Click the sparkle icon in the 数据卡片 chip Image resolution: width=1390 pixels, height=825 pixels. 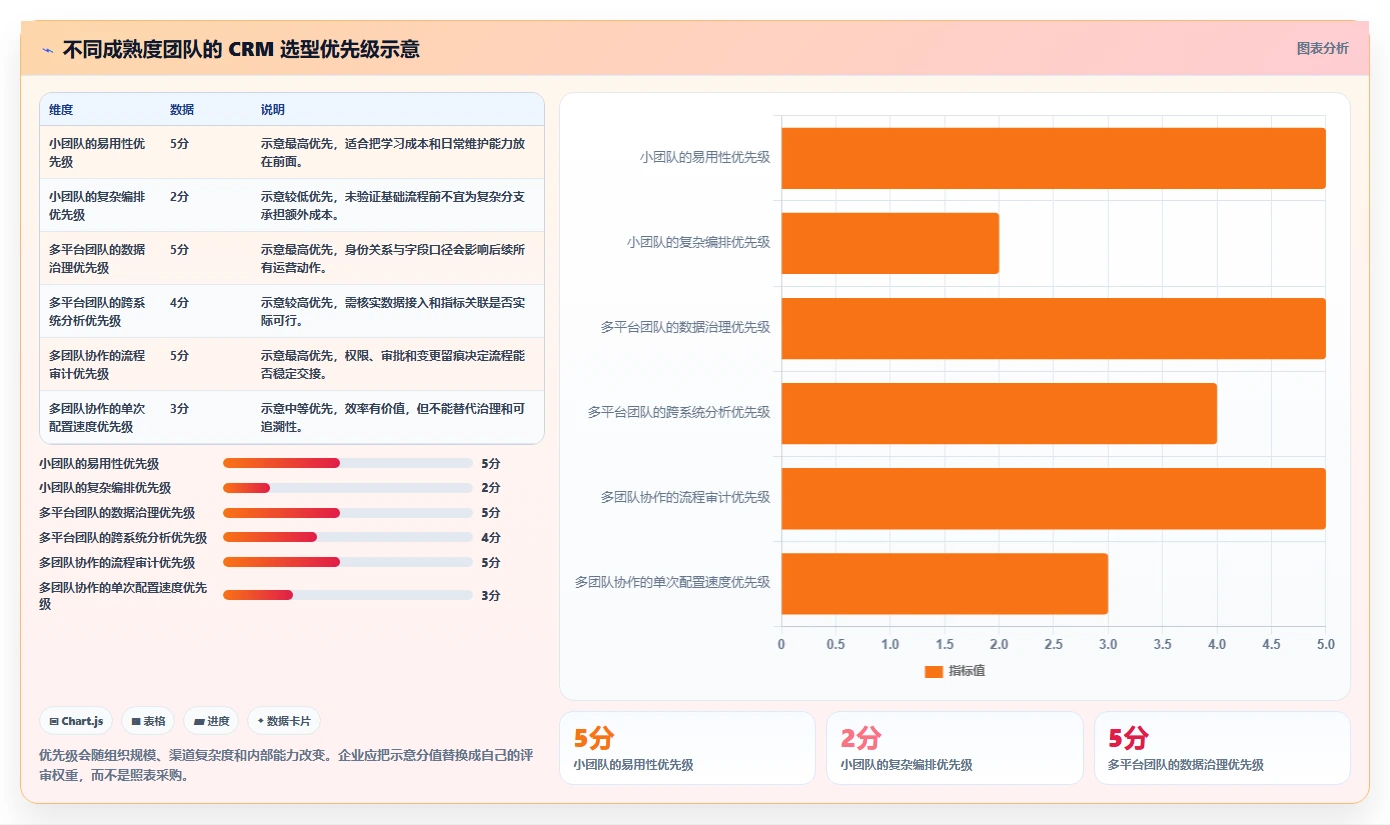point(261,721)
